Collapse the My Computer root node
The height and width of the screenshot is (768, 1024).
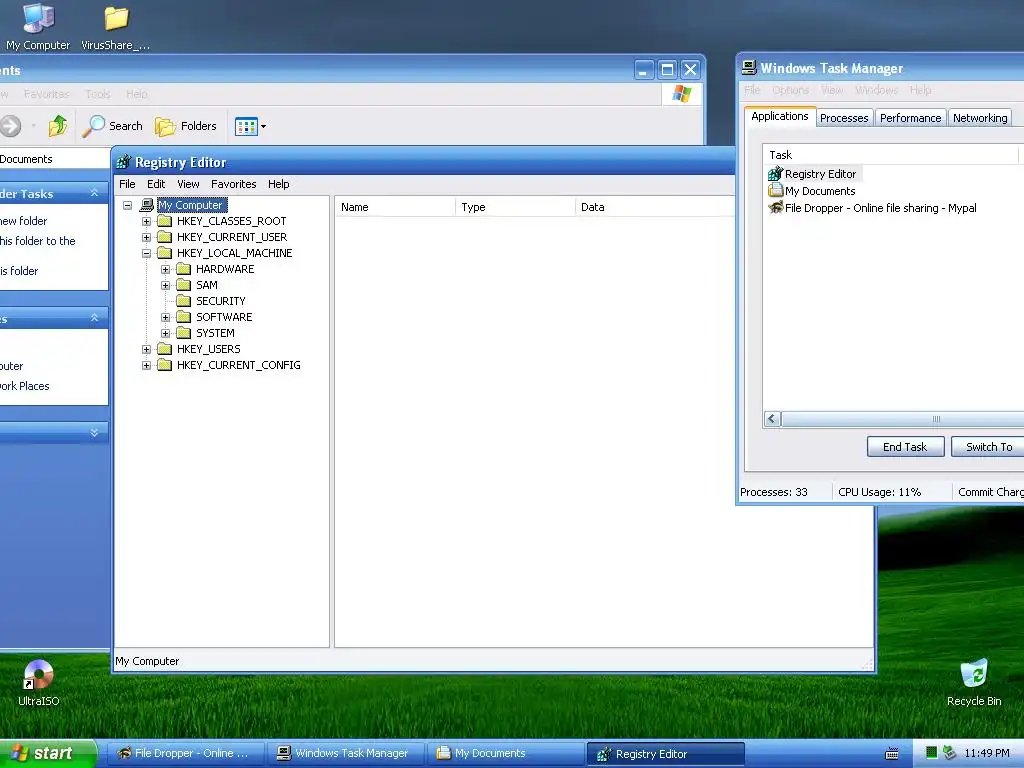[x=128, y=205]
